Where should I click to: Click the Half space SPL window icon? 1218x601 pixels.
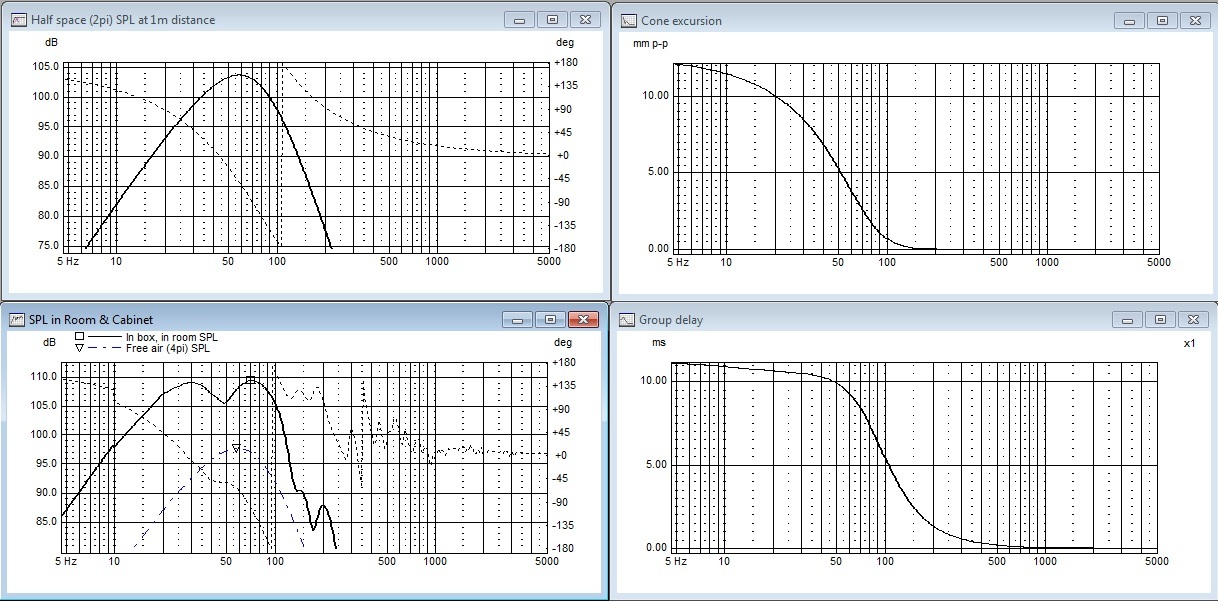pos(19,20)
